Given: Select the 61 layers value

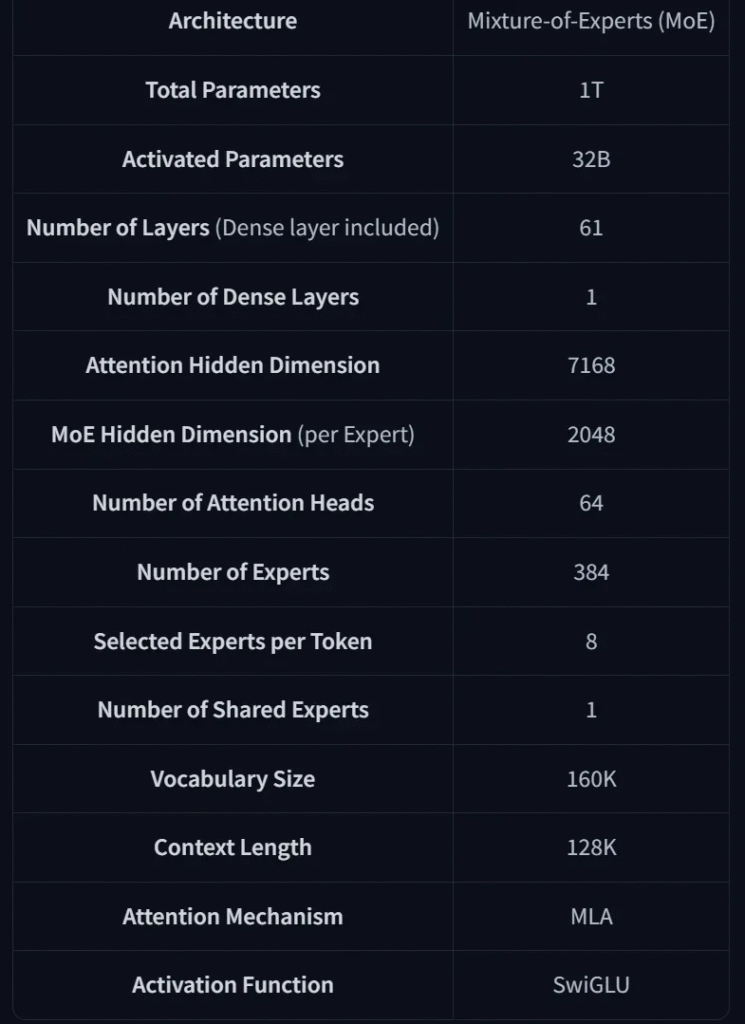Looking at the screenshot, I should tap(591, 228).
